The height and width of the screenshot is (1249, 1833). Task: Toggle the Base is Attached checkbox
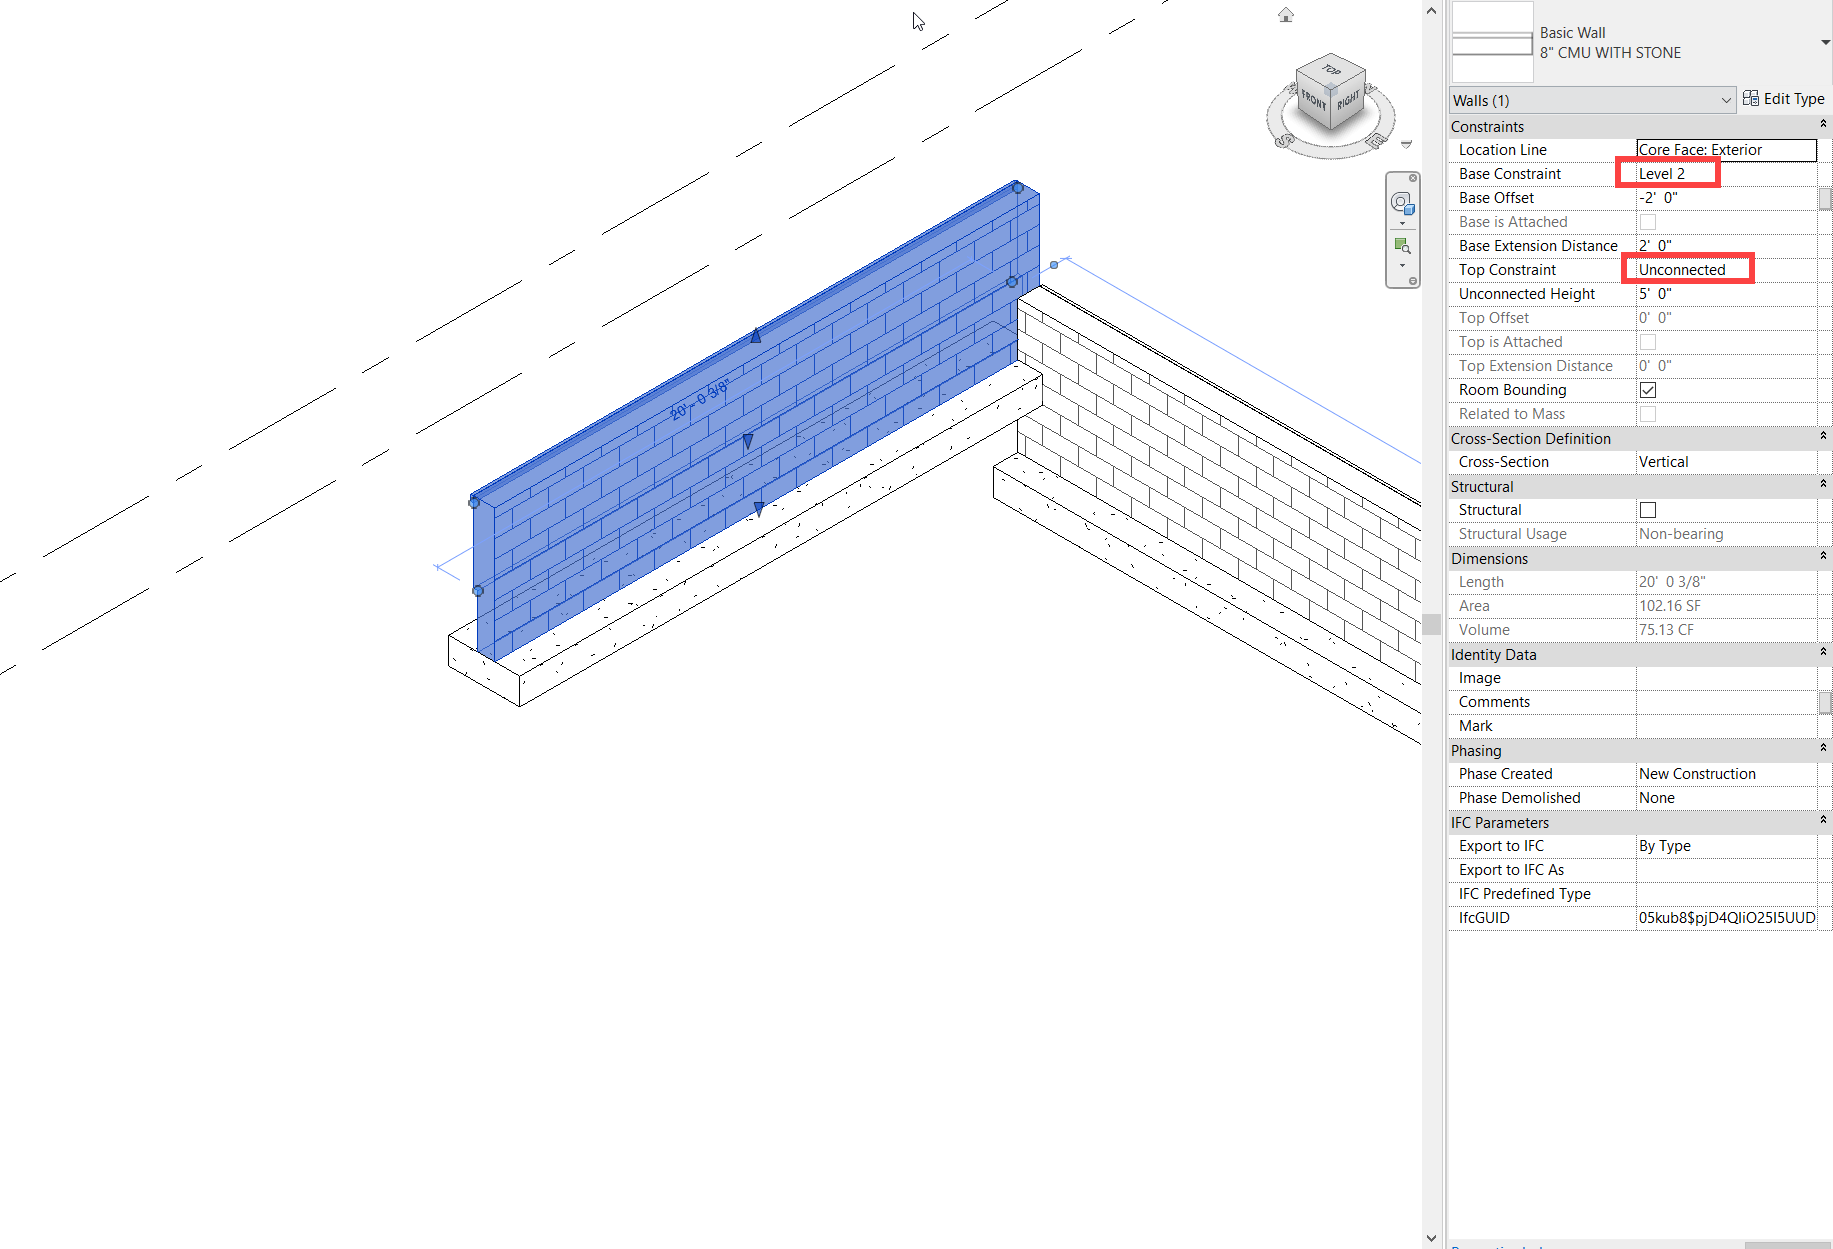coord(1647,221)
